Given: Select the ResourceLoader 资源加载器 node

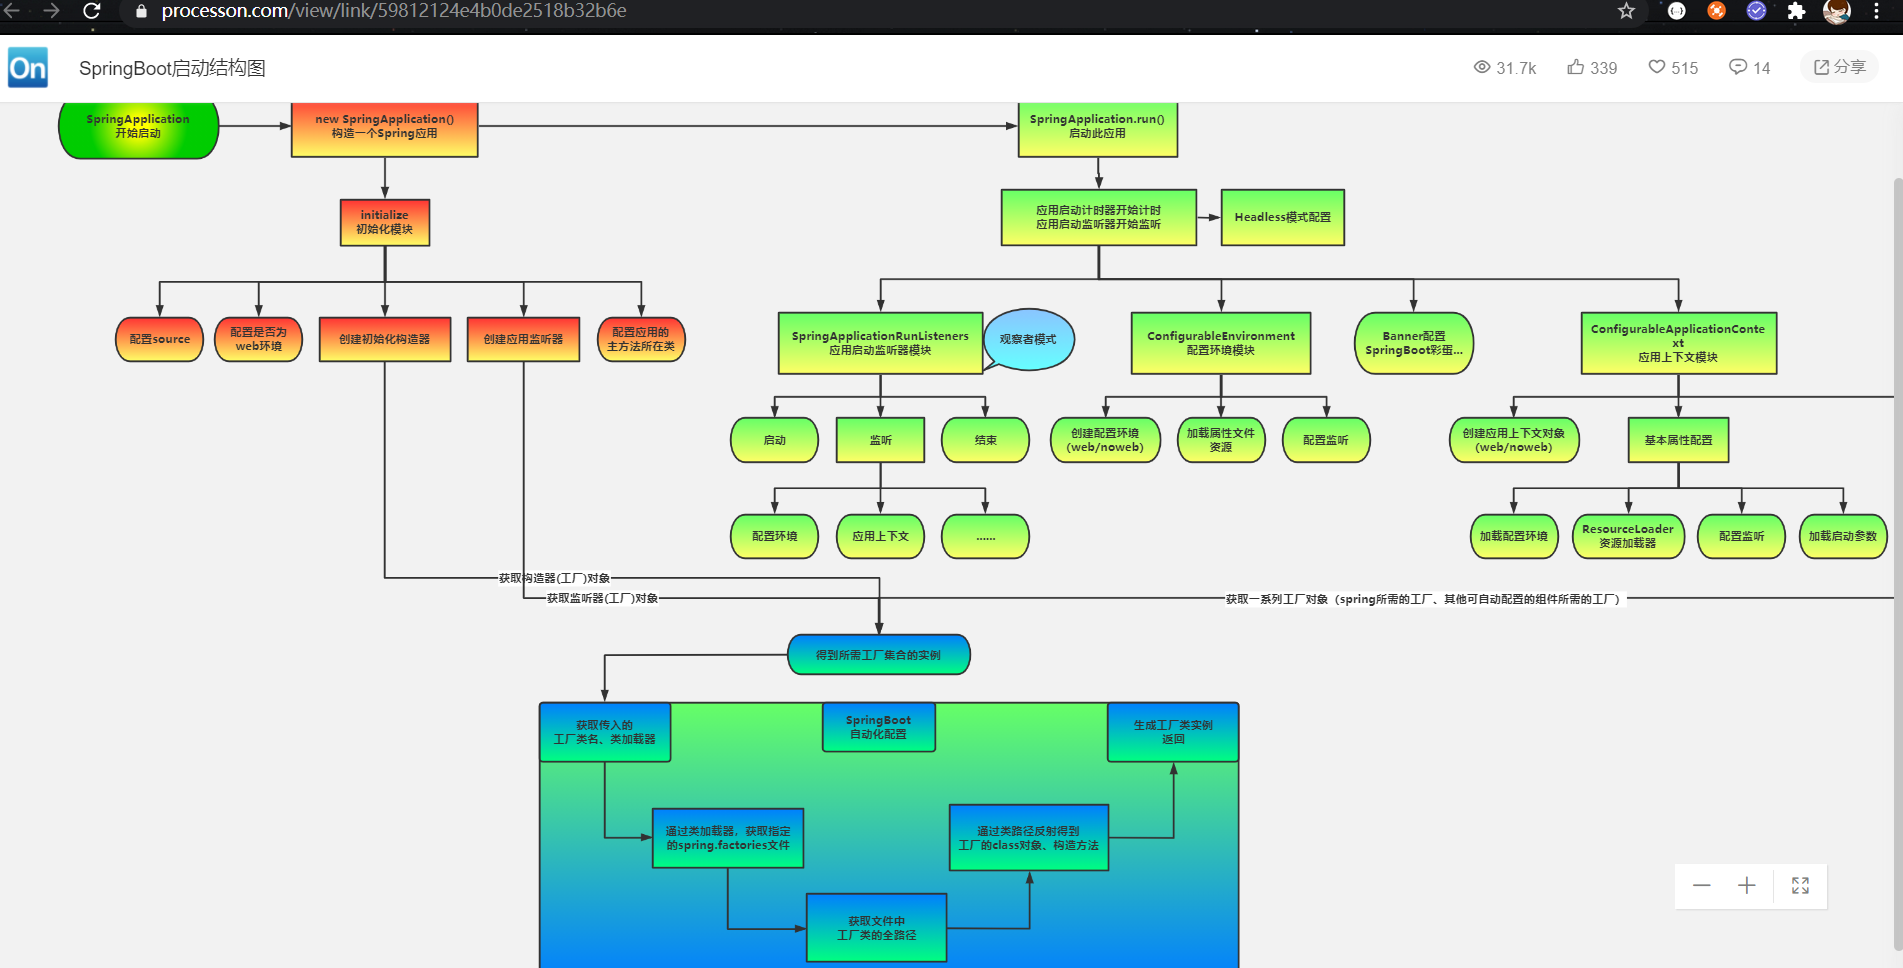Looking at the screenshot, I should 1628,536.
